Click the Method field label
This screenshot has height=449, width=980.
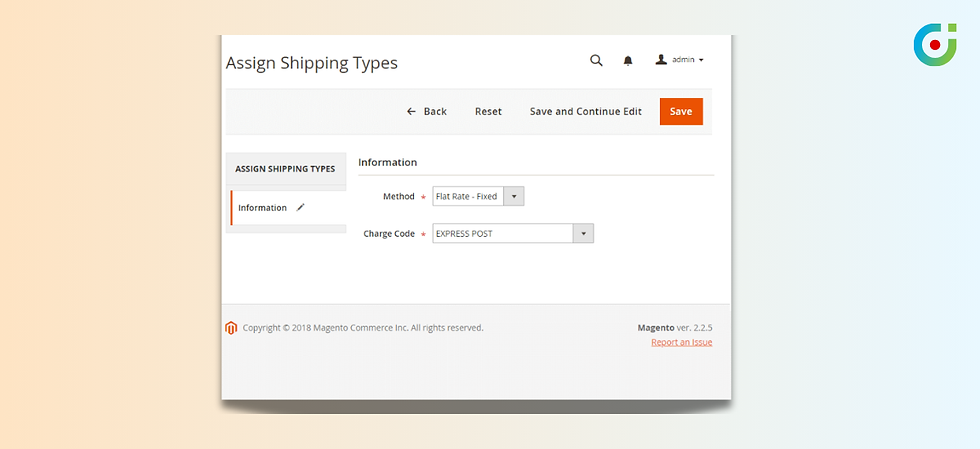coord(398,197)
